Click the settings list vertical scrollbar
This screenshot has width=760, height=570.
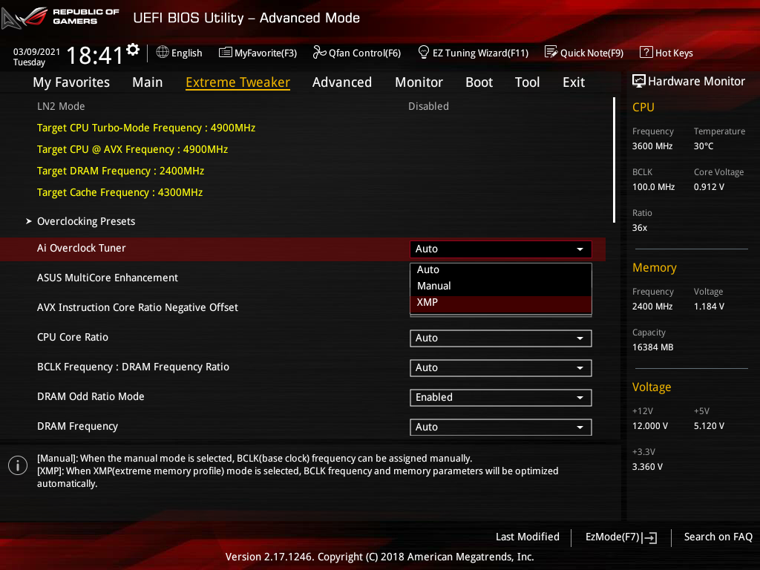614,160
